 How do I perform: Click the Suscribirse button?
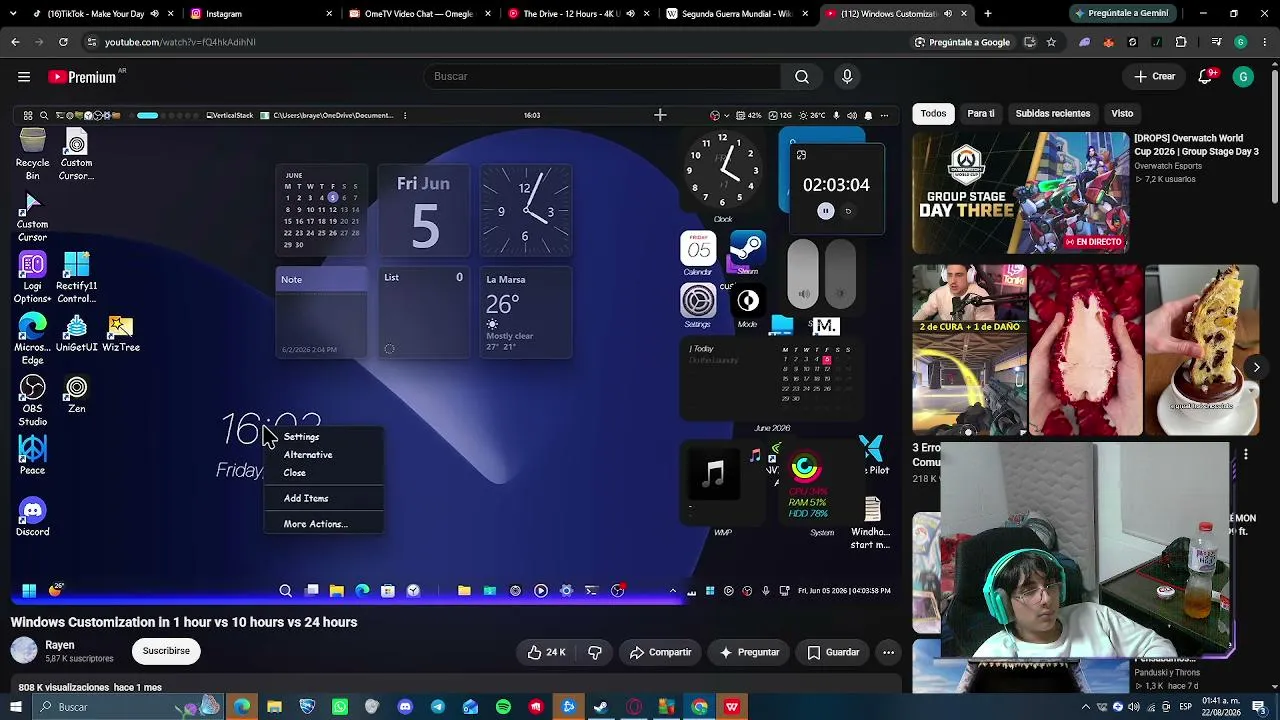coord(166,651)
